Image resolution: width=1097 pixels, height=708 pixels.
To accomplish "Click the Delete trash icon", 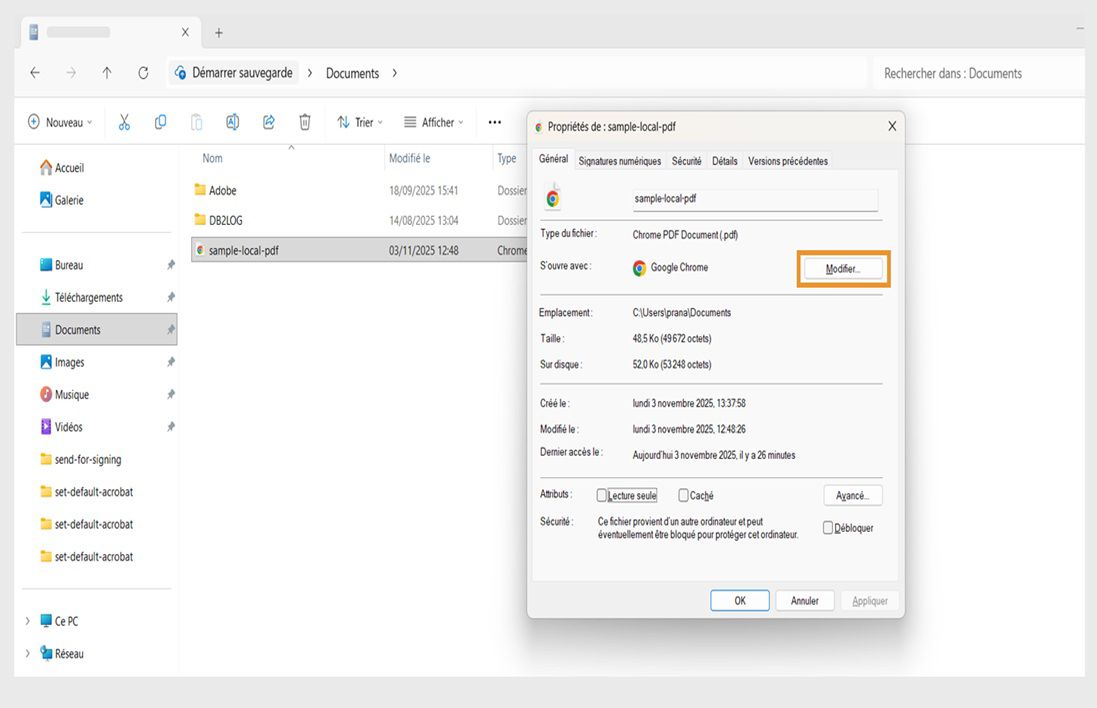I will click(x=304, y=121).
